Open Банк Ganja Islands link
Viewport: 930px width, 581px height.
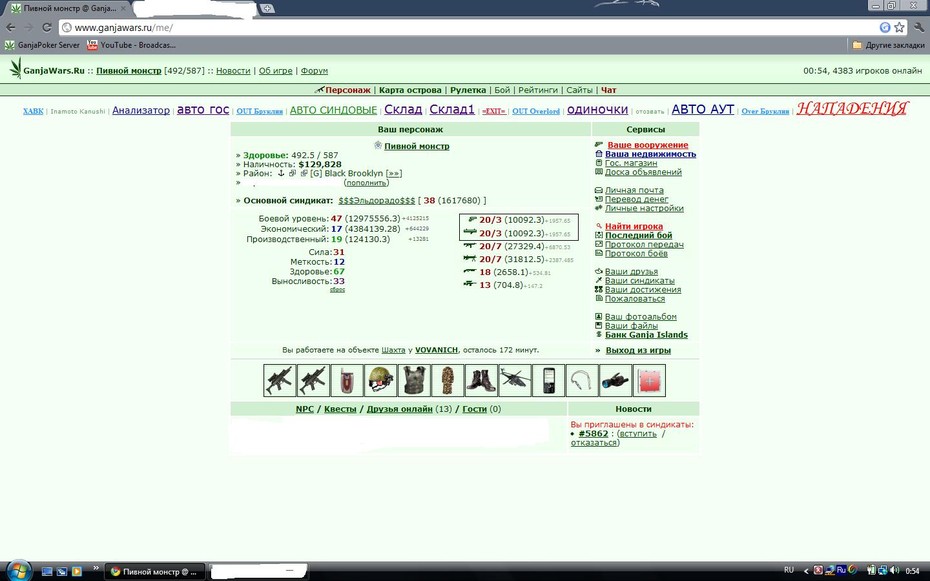(x=646, y=335)
